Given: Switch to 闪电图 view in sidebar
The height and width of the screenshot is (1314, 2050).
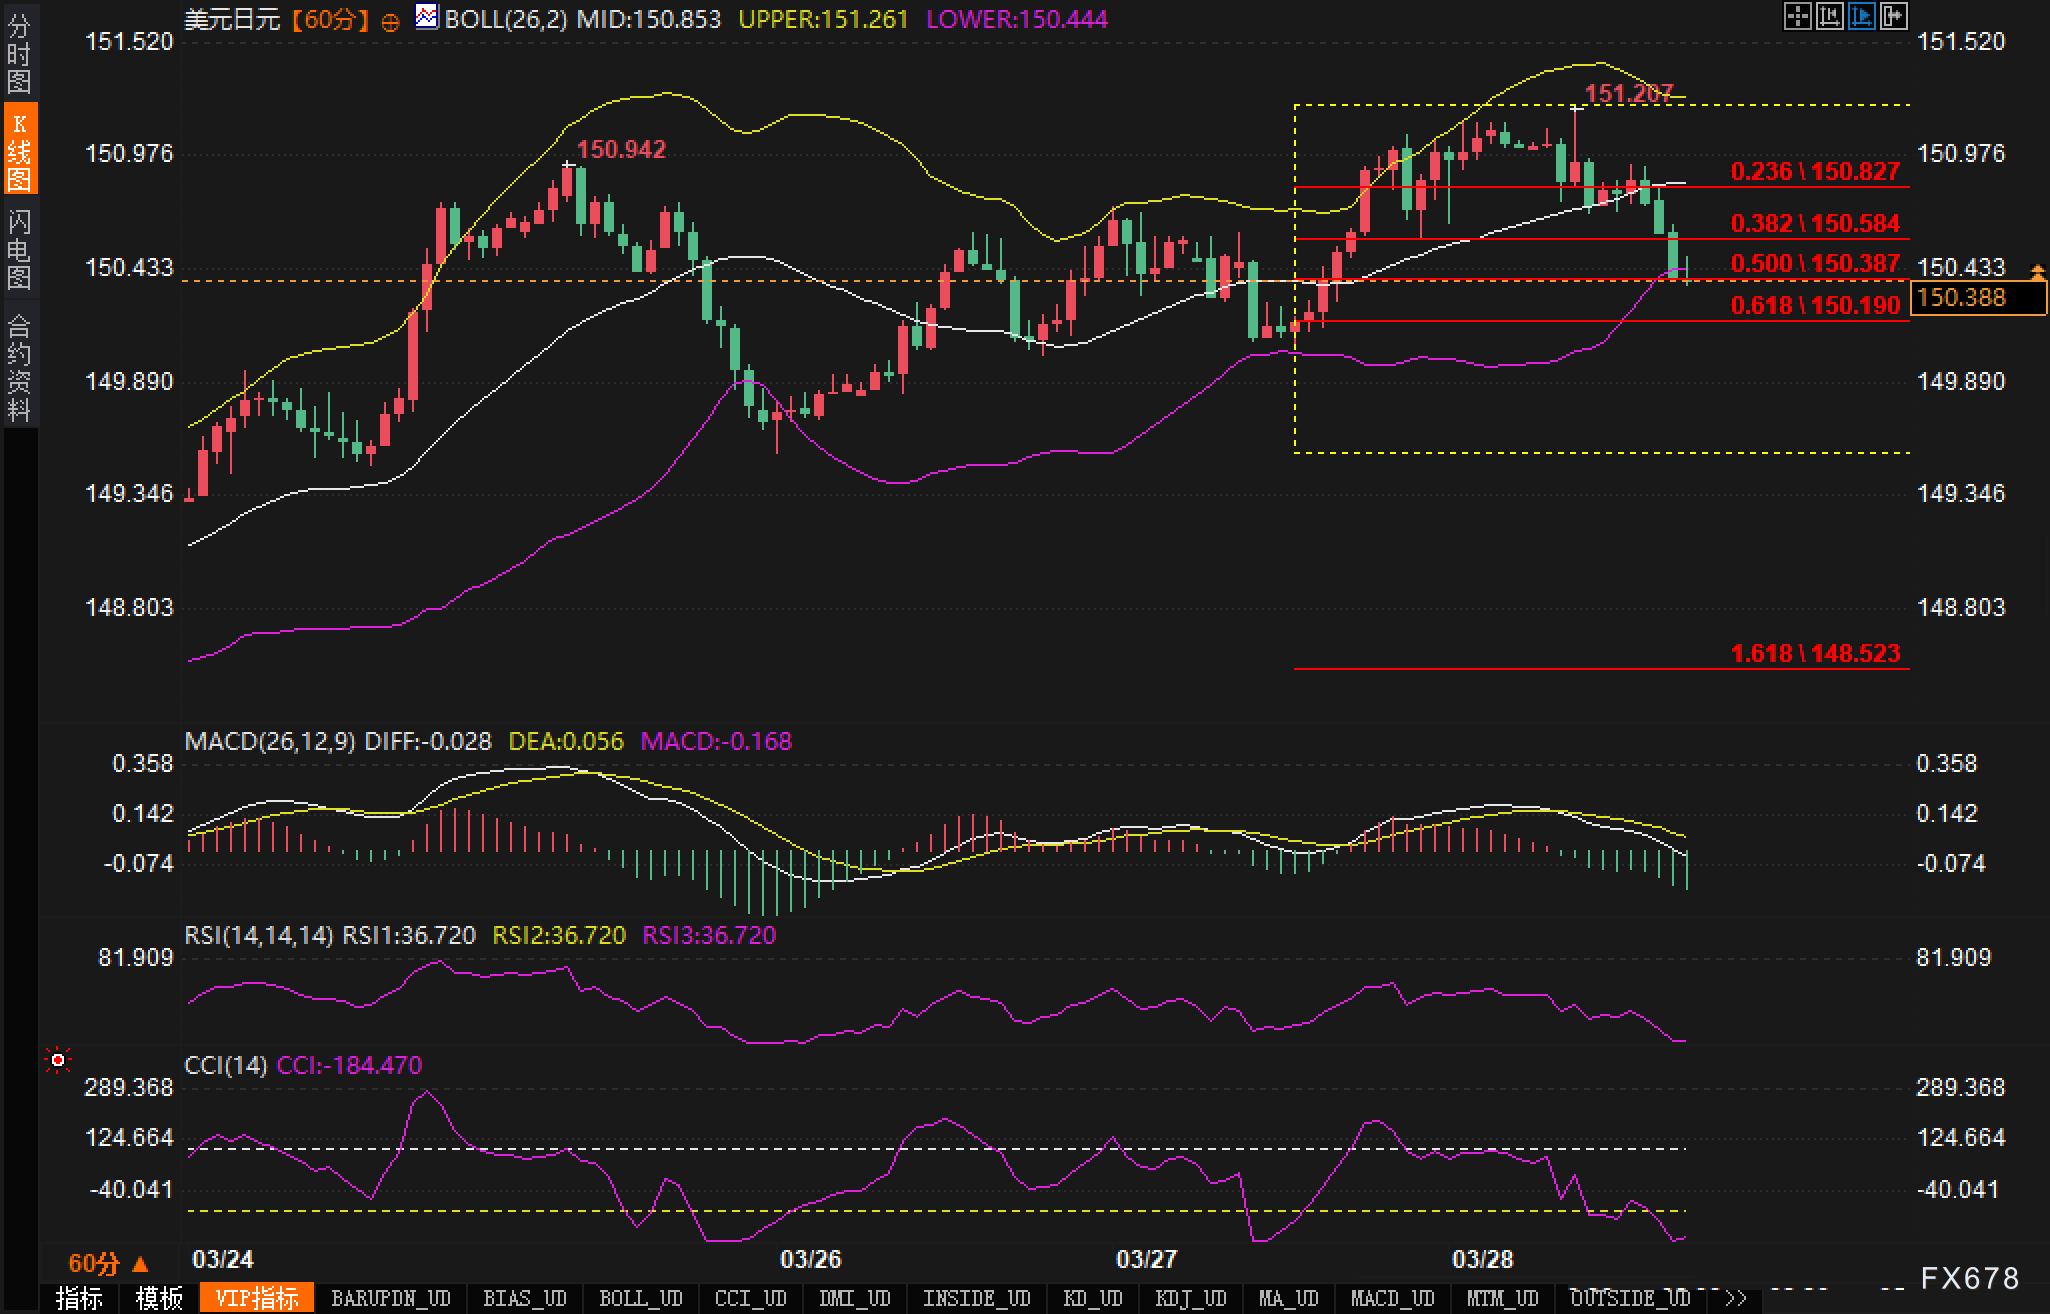Looking at the screenshot, I should pos(19,248).
